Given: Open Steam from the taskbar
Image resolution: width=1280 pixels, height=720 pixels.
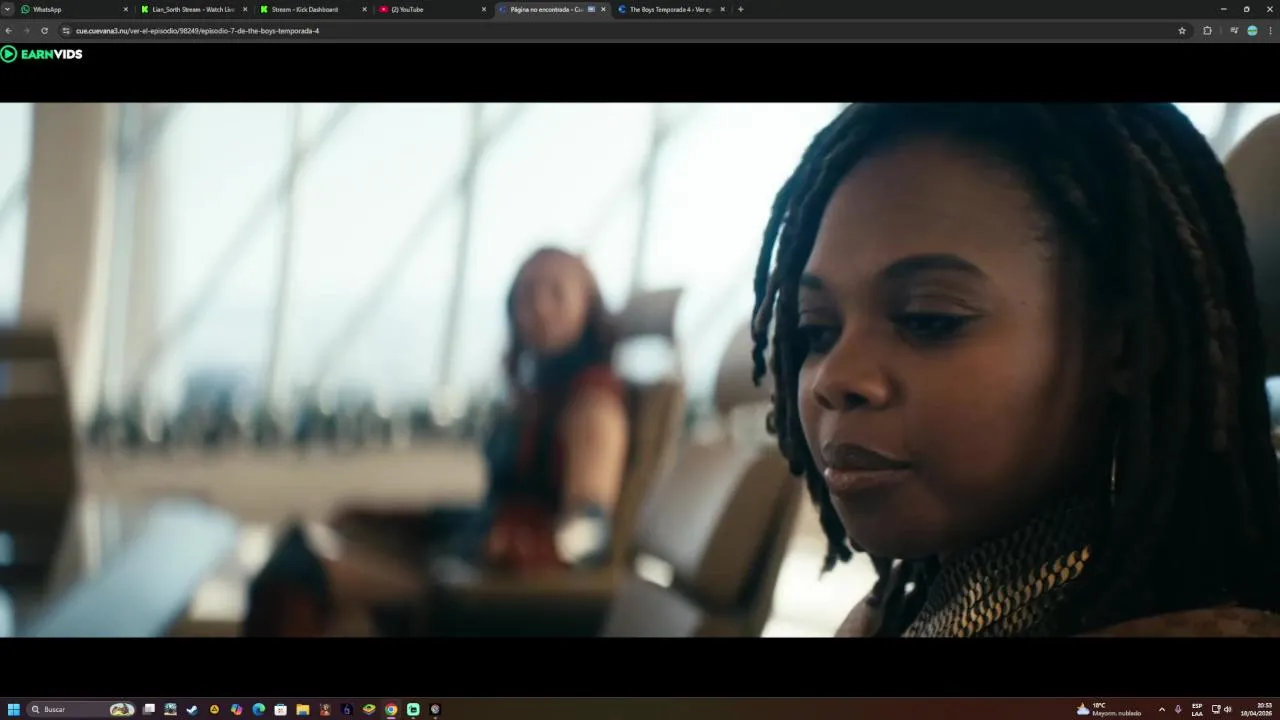Looking at the screenshot, I should [192, 709].
